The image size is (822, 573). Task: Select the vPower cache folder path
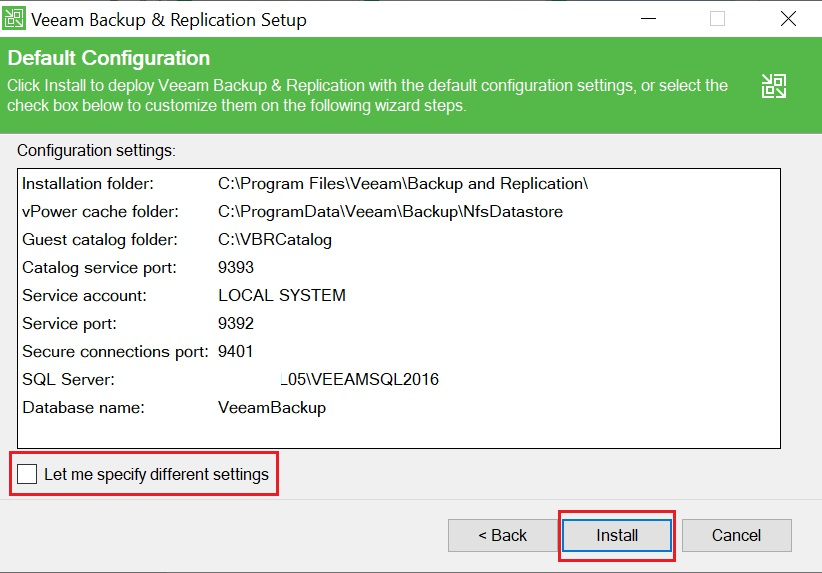[x=391, y=211]
